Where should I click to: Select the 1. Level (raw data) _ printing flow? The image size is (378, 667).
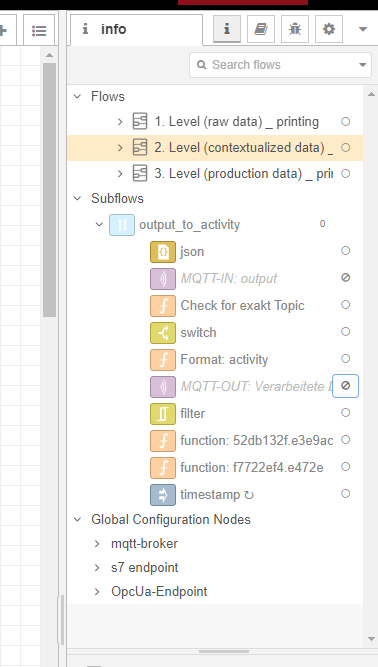click(x=236, y=122)
